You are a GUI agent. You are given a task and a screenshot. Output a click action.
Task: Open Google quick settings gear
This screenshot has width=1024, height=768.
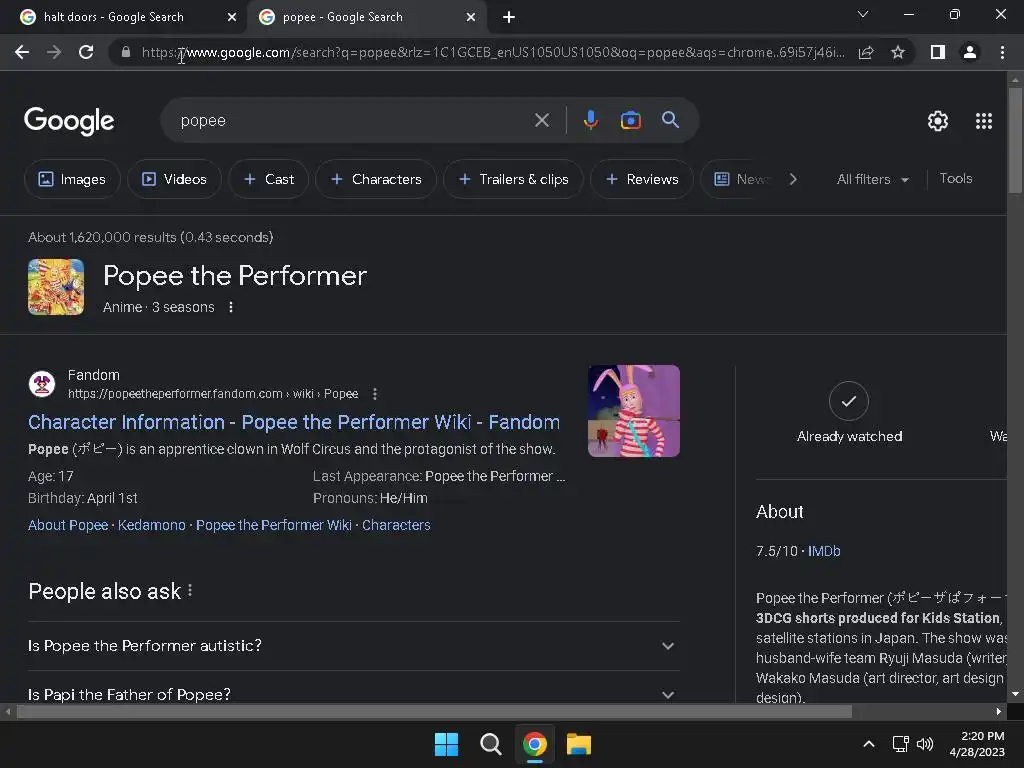(x=938, y=121)
